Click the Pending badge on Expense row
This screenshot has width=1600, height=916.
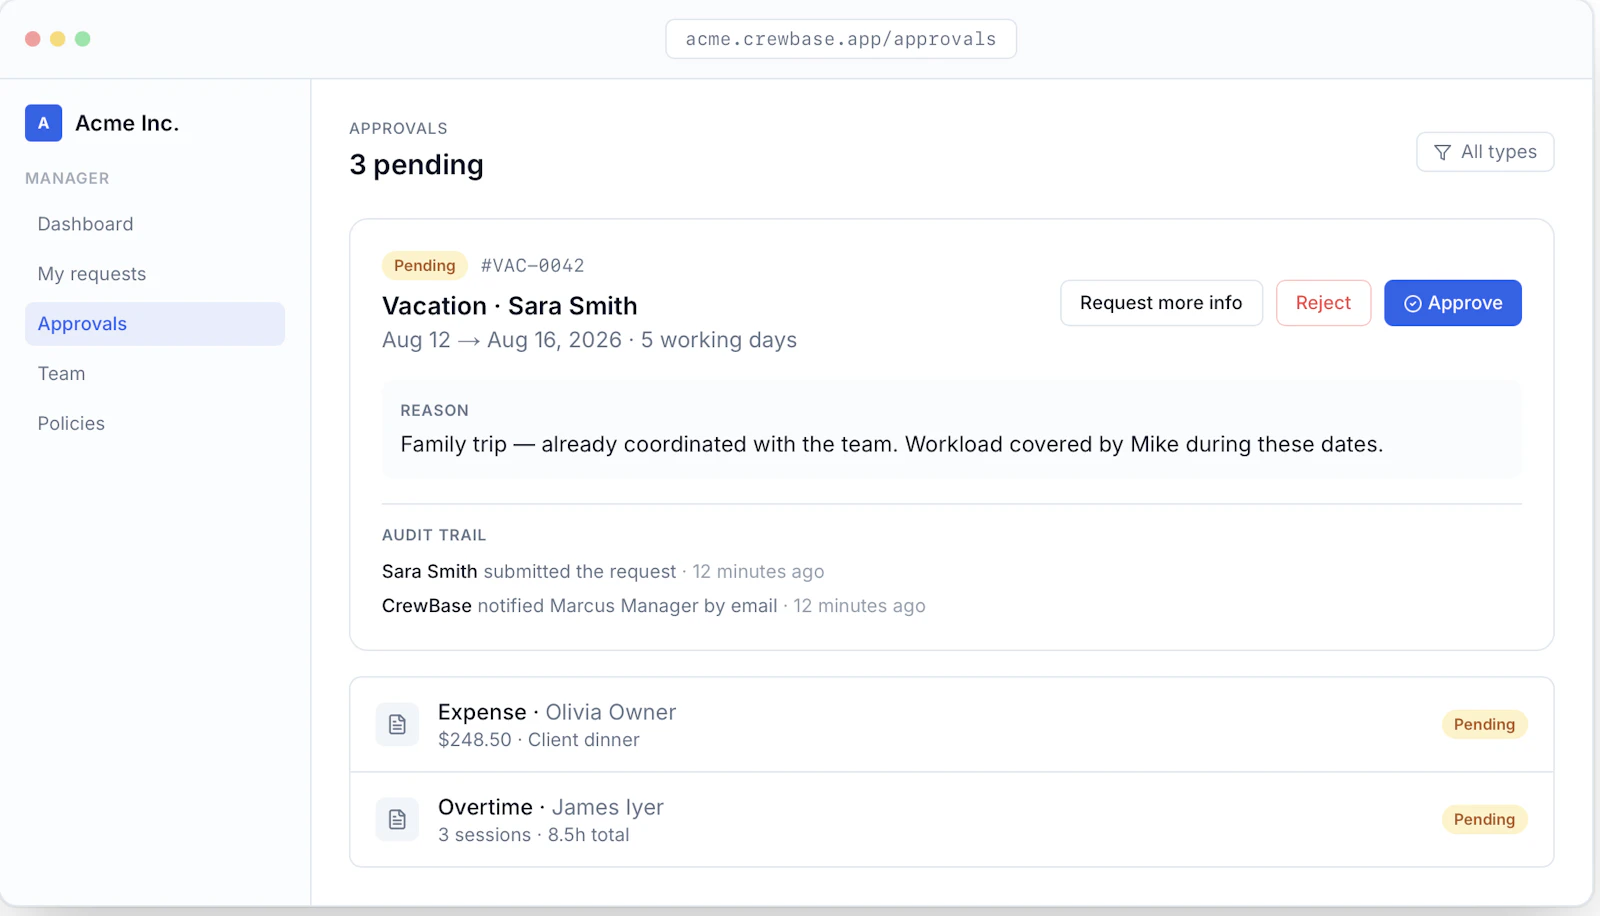click(1484, 725)
